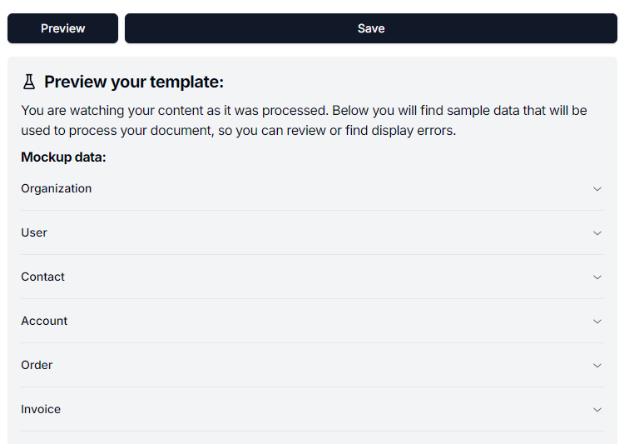
Task: Click the Preview button
Action: point(63,28)
